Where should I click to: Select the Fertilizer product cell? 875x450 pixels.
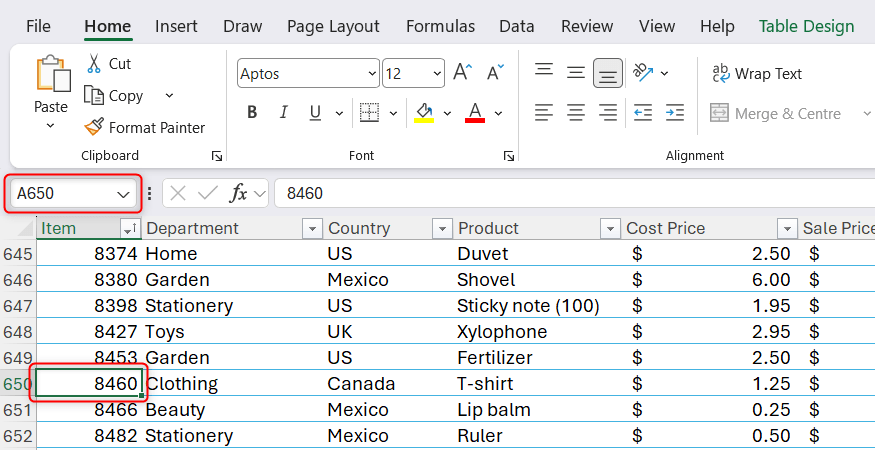[538, 358]
